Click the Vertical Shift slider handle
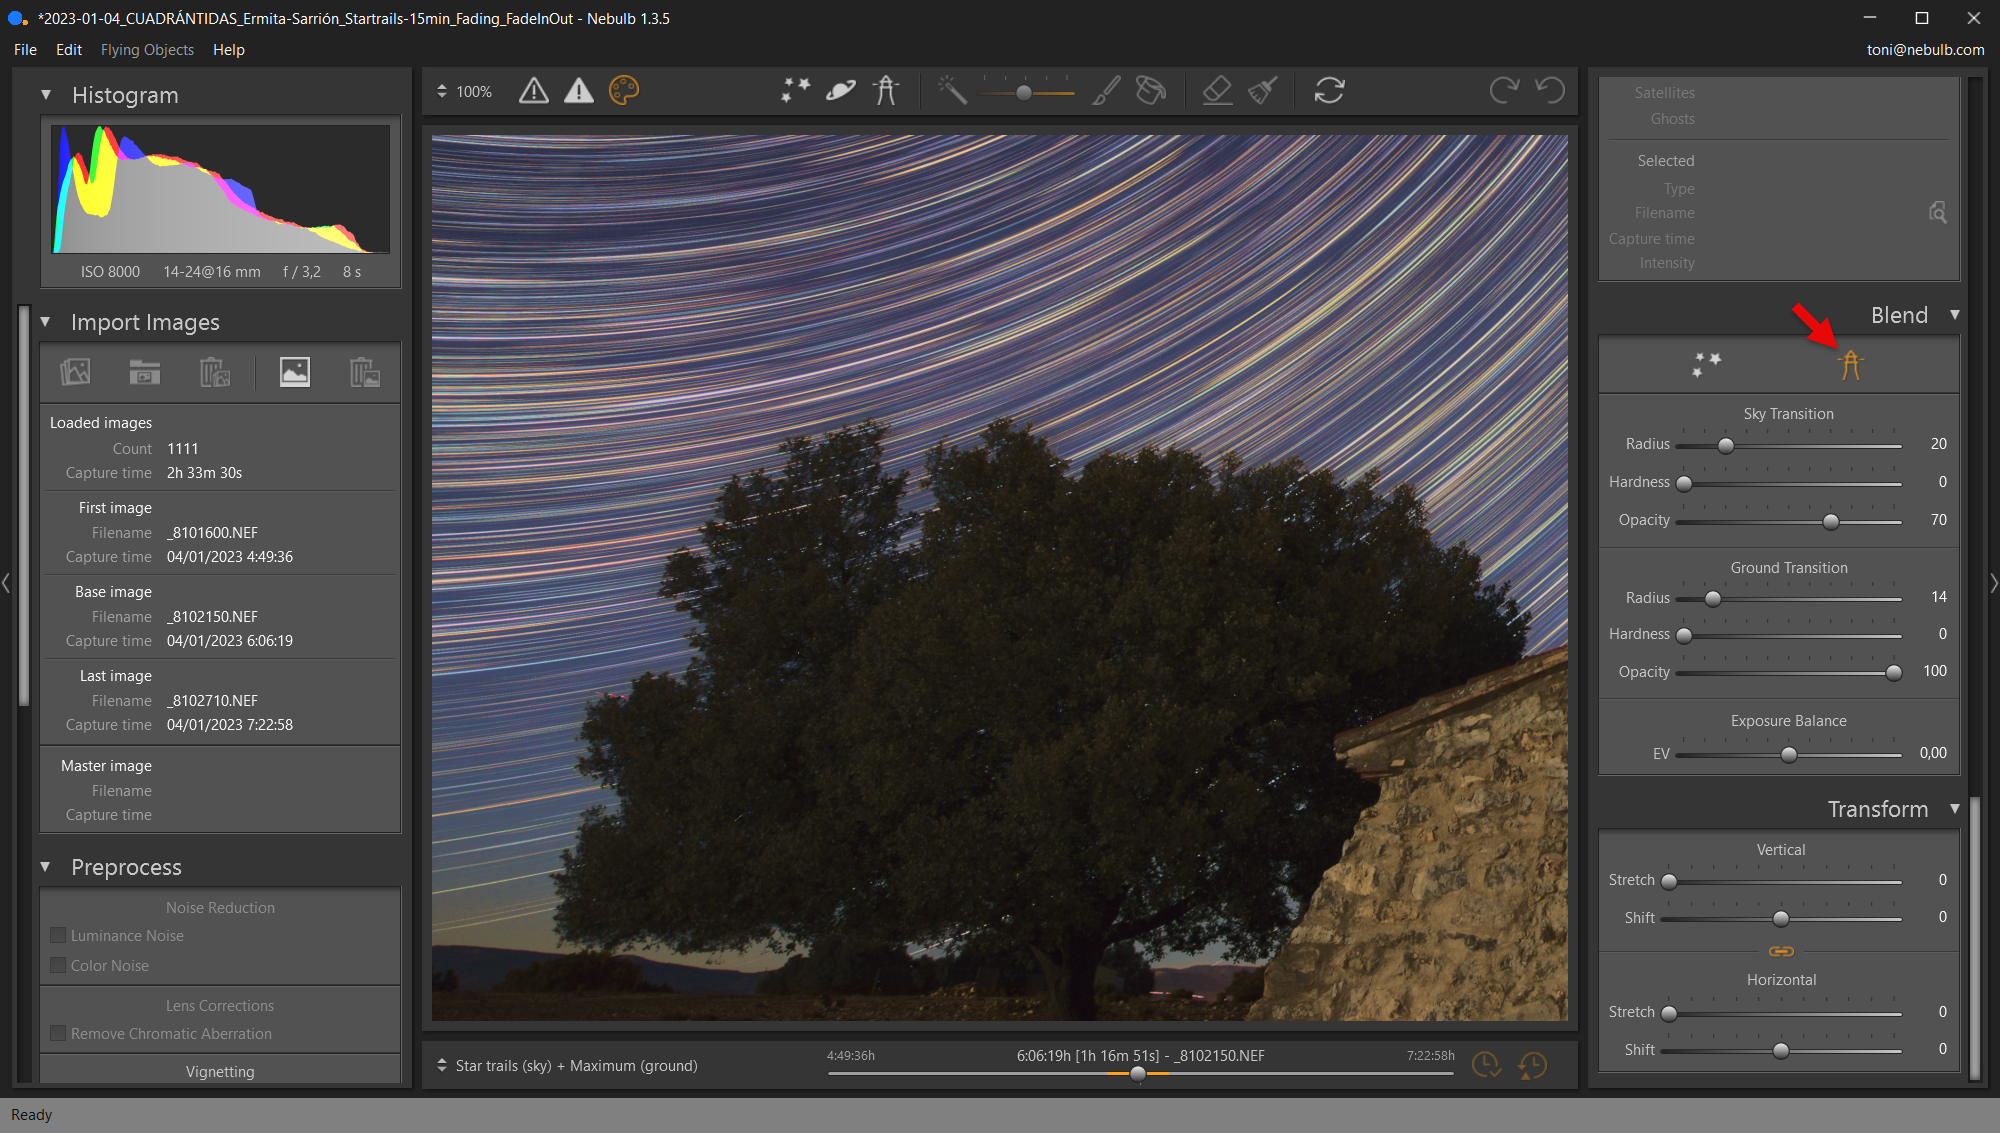2000x1133 pixels. point(1781,919)
